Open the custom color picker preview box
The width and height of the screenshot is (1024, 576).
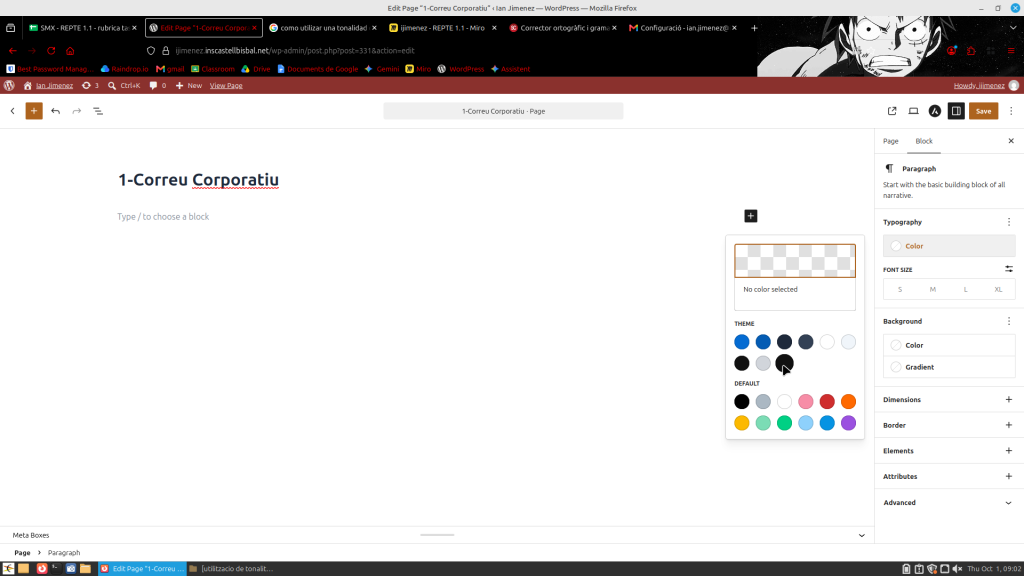(x=795, y=261)
